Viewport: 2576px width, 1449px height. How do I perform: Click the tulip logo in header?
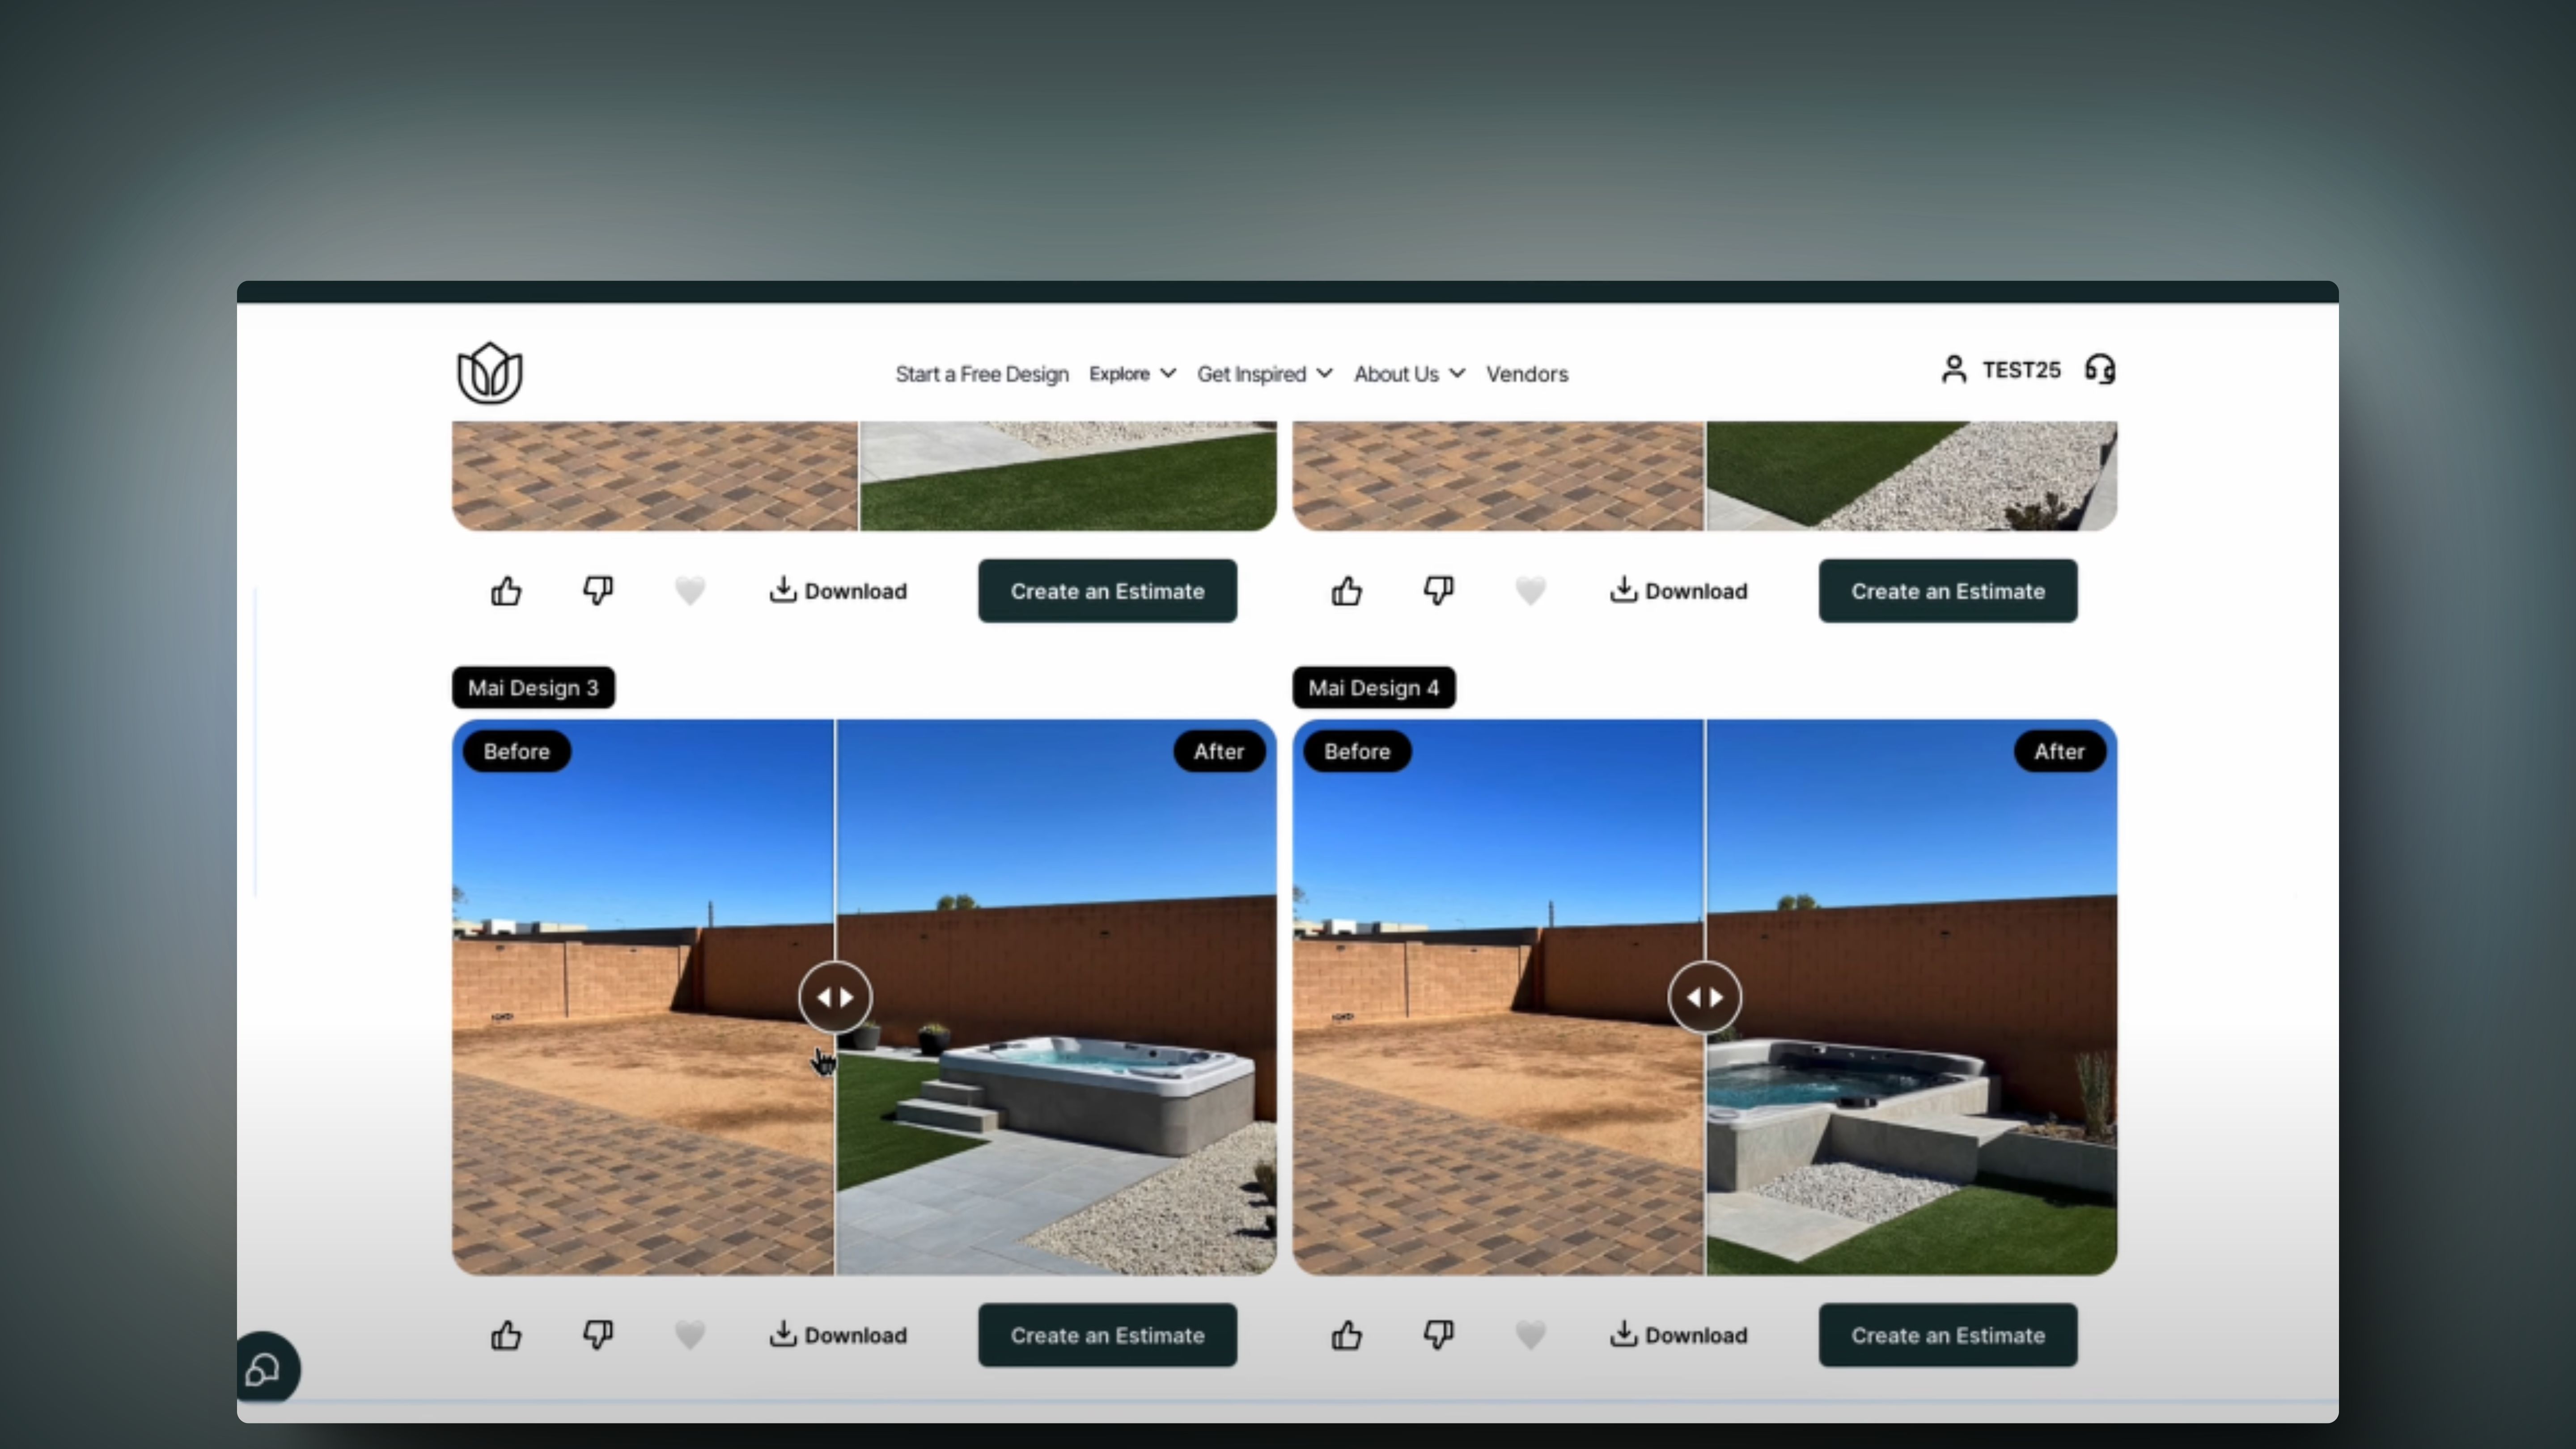click(x=490, y=373)
